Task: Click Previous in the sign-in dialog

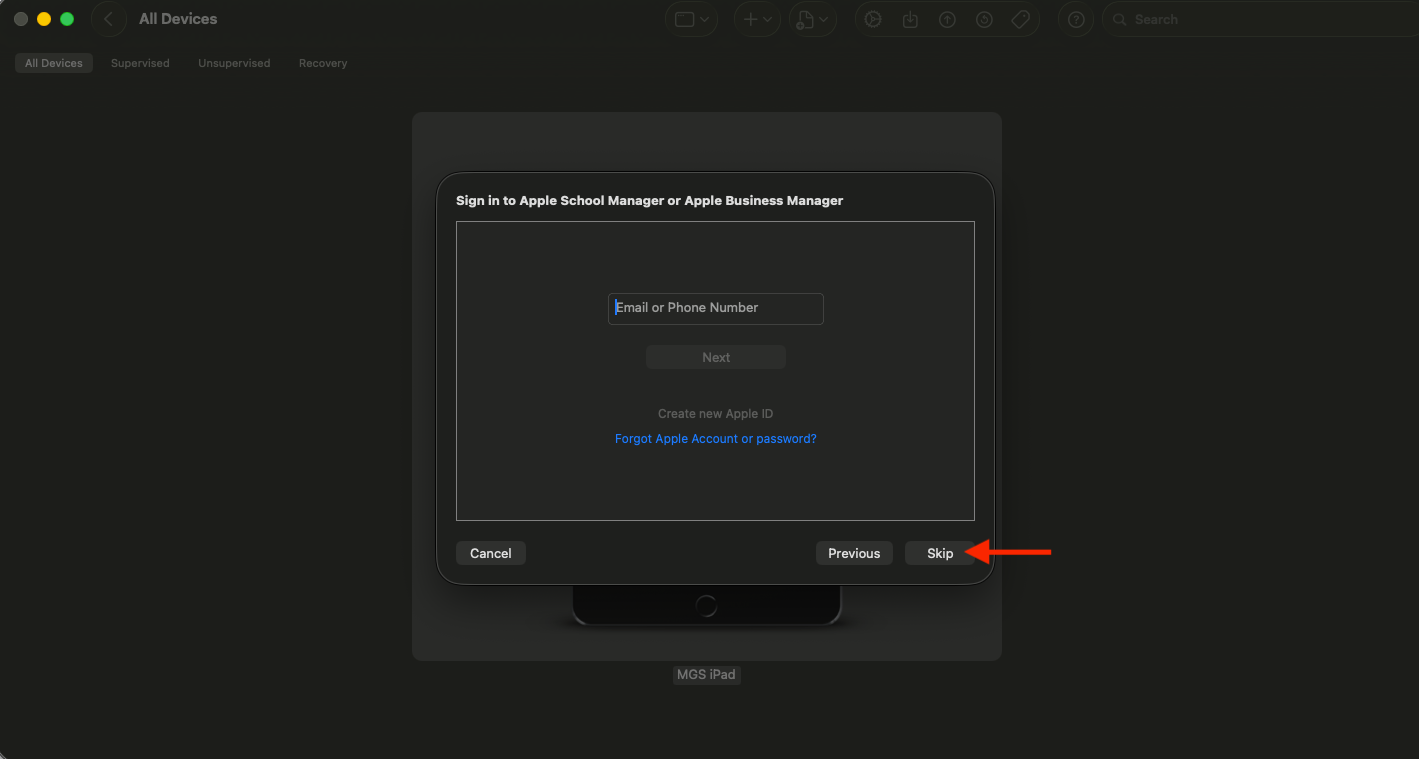Action: click(854, 553)
